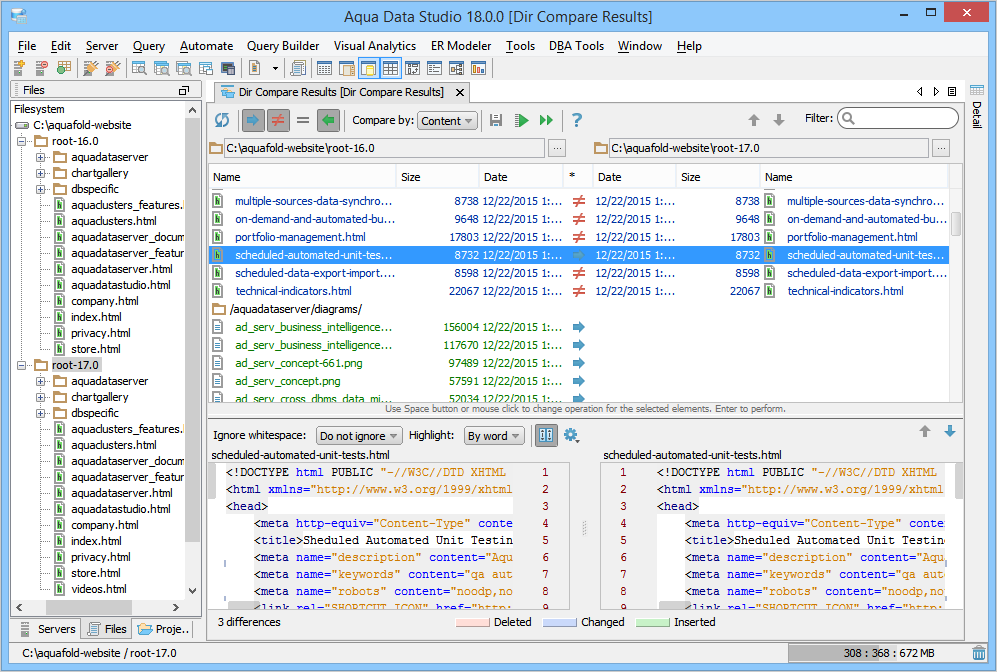997x672 pixels.
Task: Sort by the left Name column header
Action: click(x=302, y=177)
